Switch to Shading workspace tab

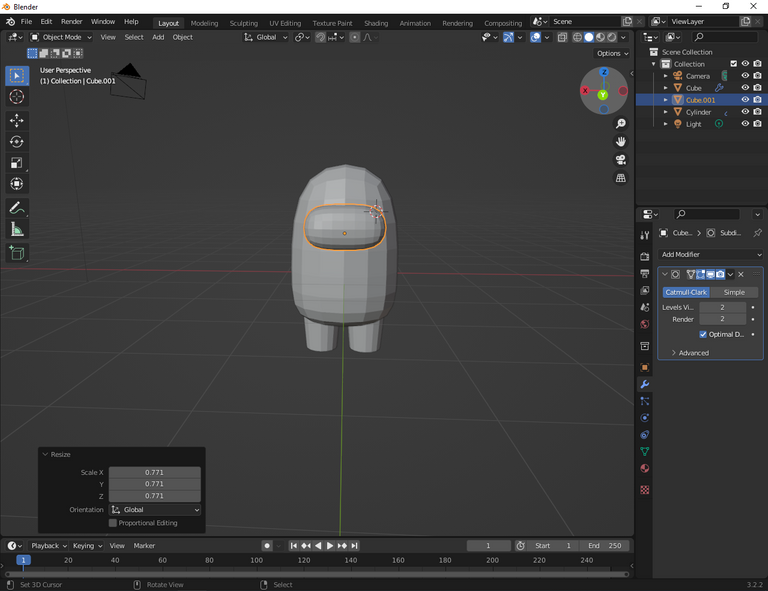376,23
